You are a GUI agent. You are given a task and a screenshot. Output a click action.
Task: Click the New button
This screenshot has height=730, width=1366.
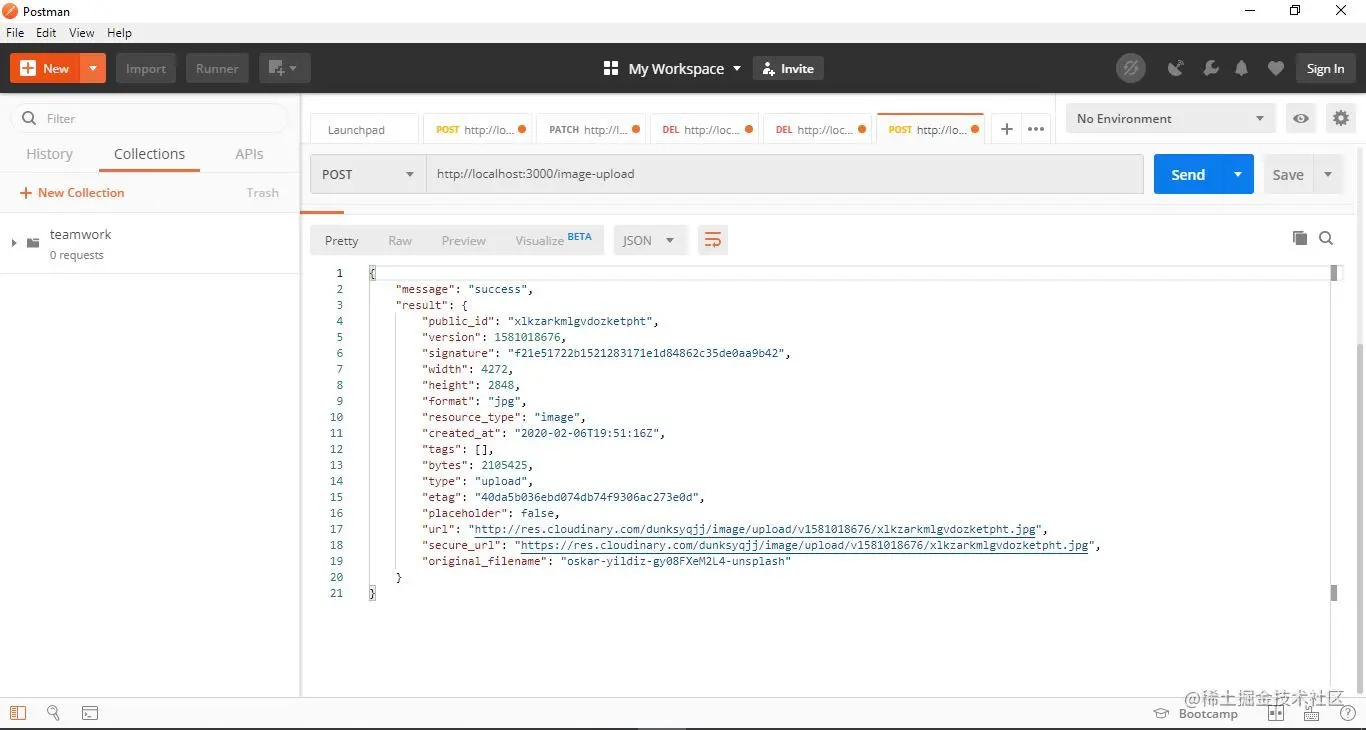pyautogui.click(x=45, y=68)
